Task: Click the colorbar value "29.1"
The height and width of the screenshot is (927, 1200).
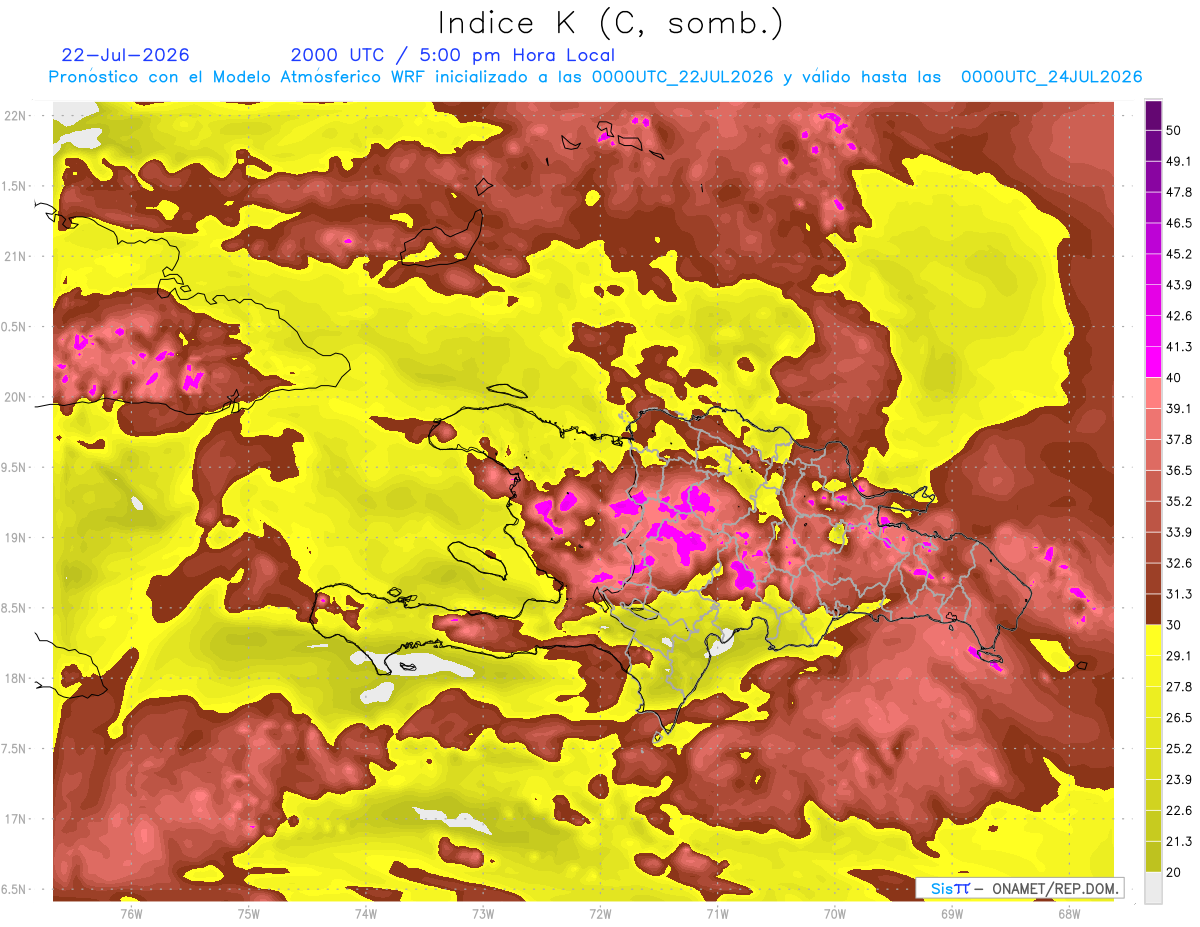Action: coord(1179,656)
